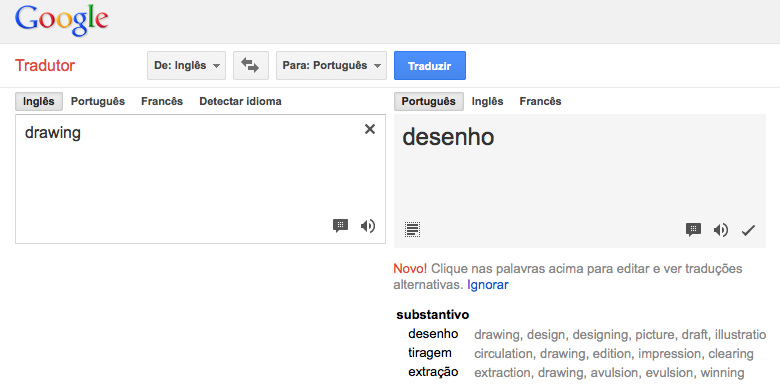
Task: Click the blue Traduzir button
Action: [x=430, y=65]
